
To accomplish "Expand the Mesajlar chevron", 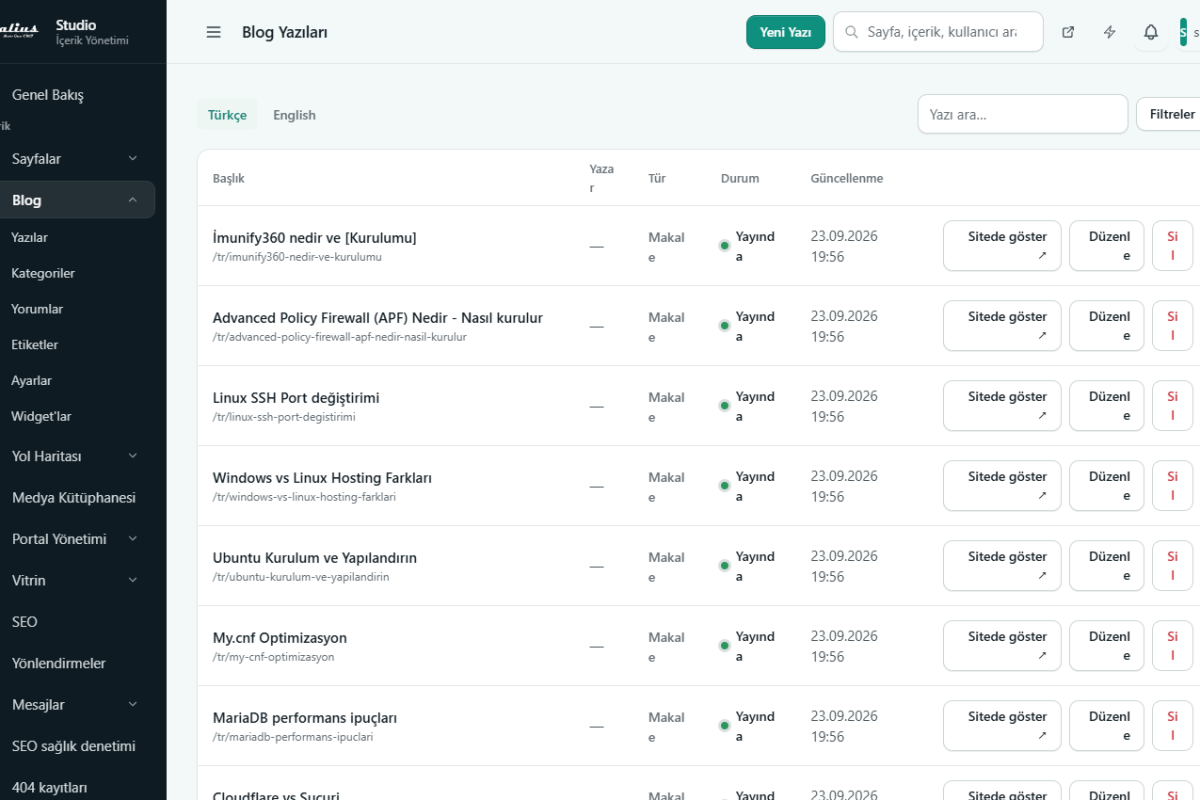I will (x=133, y=705).
